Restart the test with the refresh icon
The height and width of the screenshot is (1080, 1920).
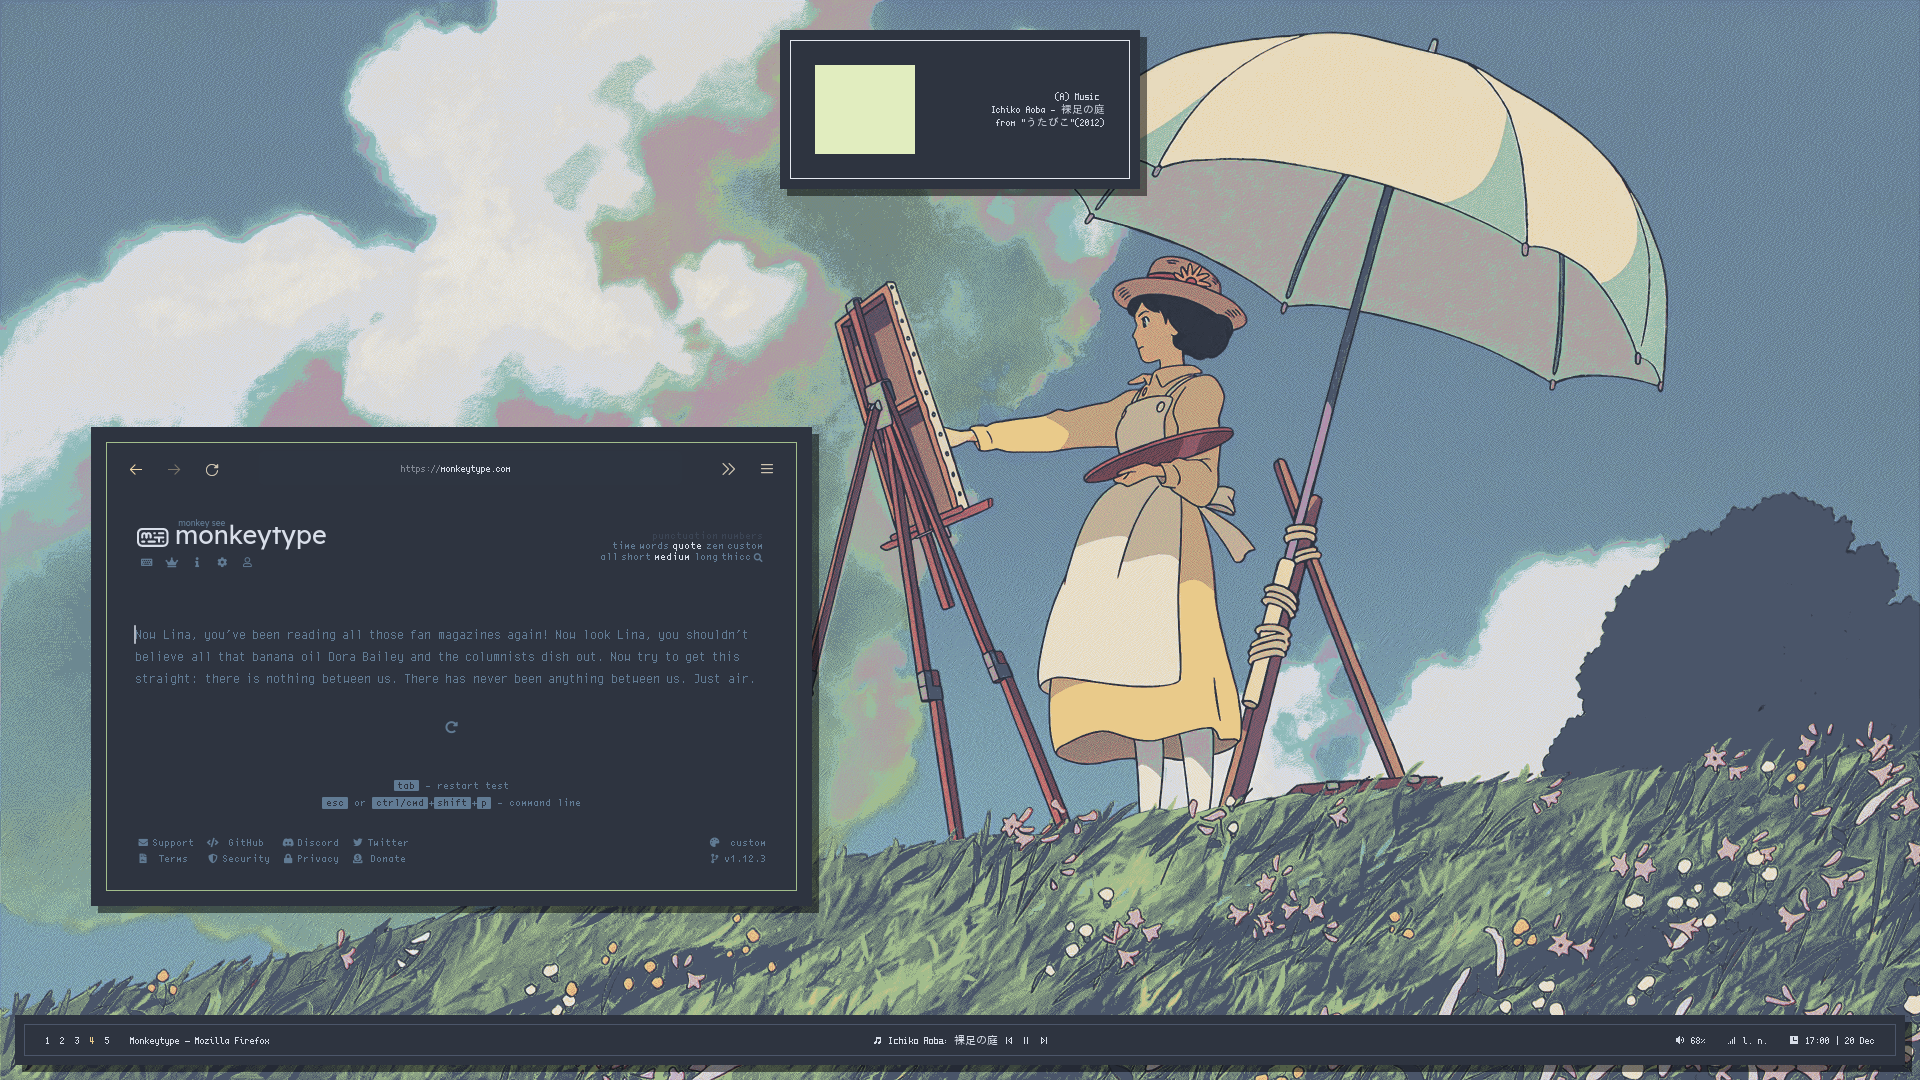tap(451, 727)
